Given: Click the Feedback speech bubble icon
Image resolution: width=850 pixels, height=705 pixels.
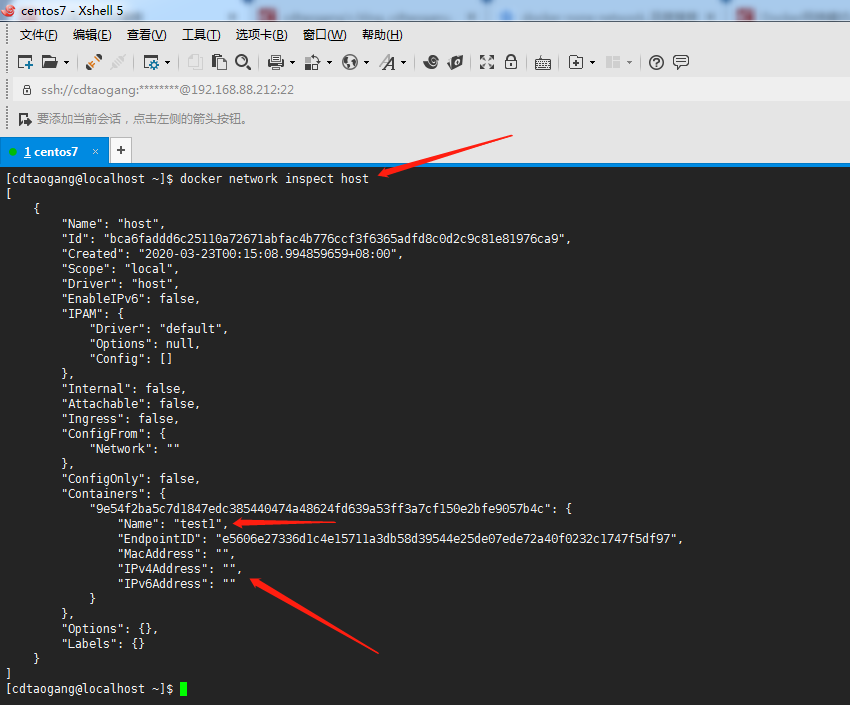Looking at the screenshot, I should (x=680, y=62).
